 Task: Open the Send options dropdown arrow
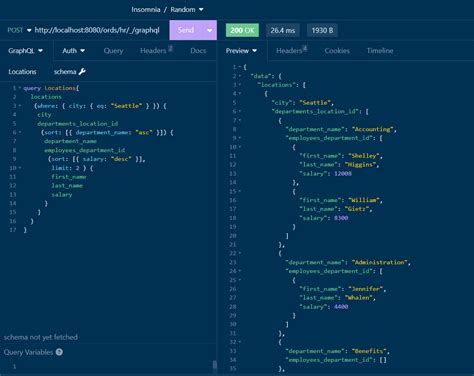pyautogui.click(x=210, y=30)
